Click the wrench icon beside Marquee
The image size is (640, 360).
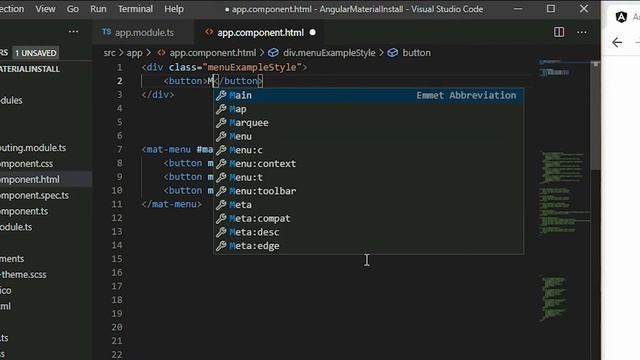[x=221, y=122]
